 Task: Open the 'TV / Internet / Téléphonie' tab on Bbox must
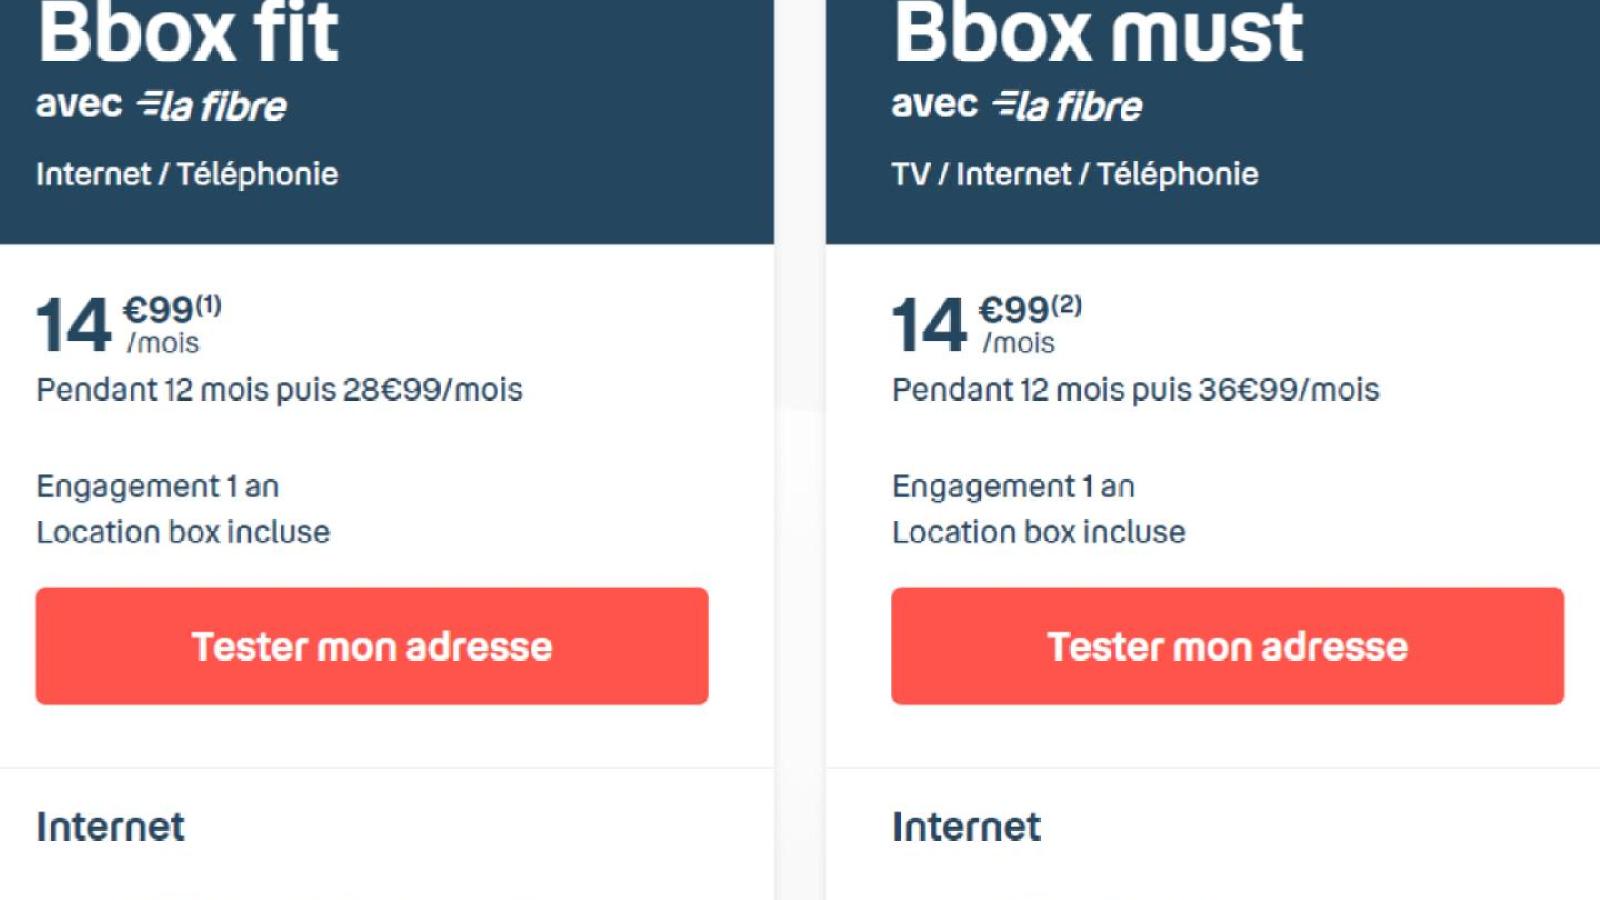[1075, 172]
